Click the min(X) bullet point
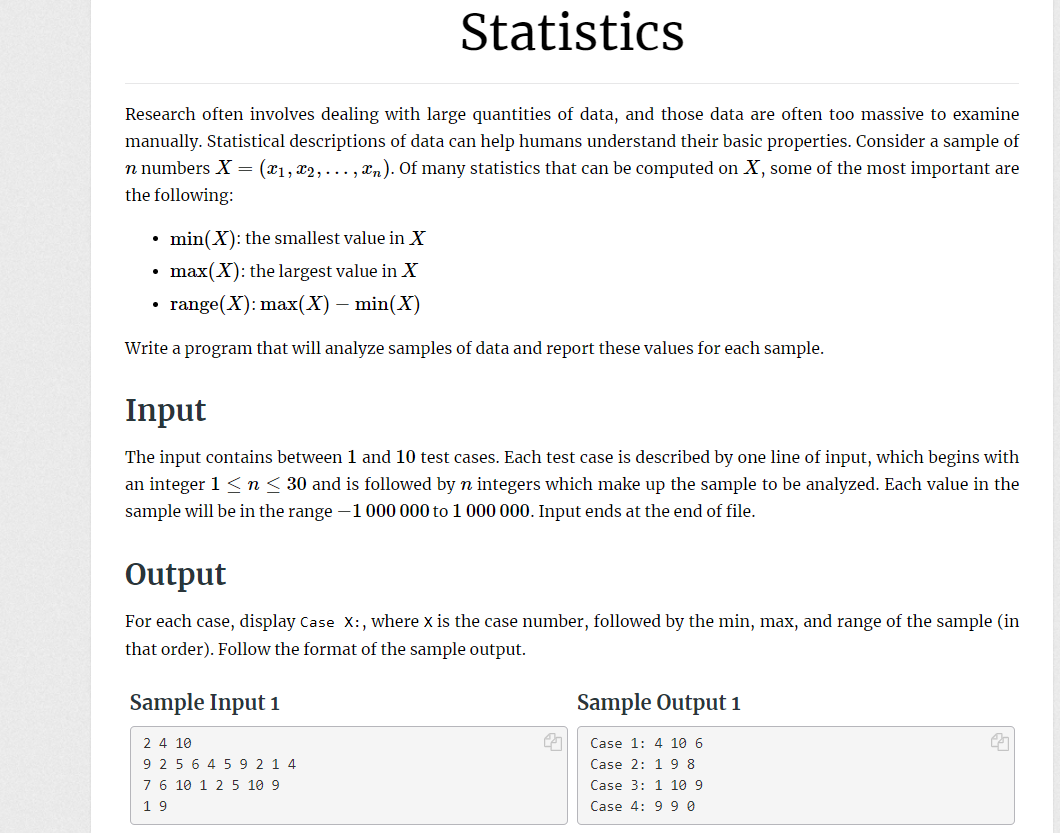Image resolution: width=1060 pixels, height=833 pixels. 297,238
